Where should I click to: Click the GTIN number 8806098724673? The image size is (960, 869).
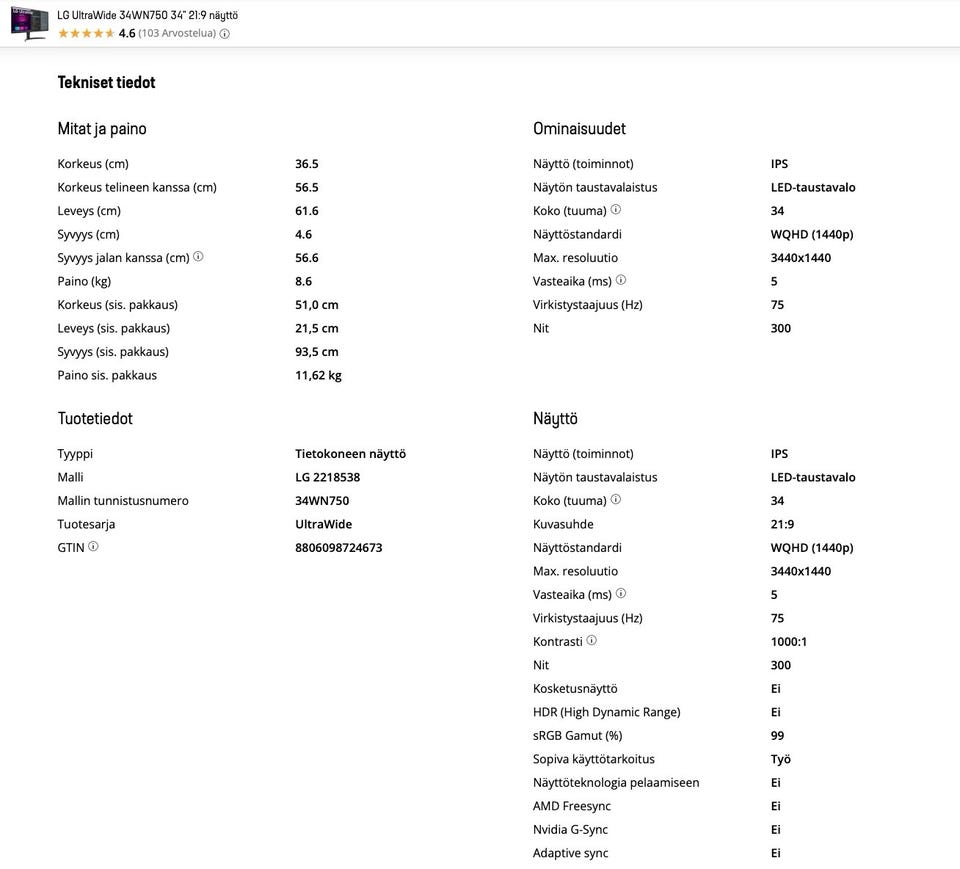pyautogui.click(x=338, y=548)
